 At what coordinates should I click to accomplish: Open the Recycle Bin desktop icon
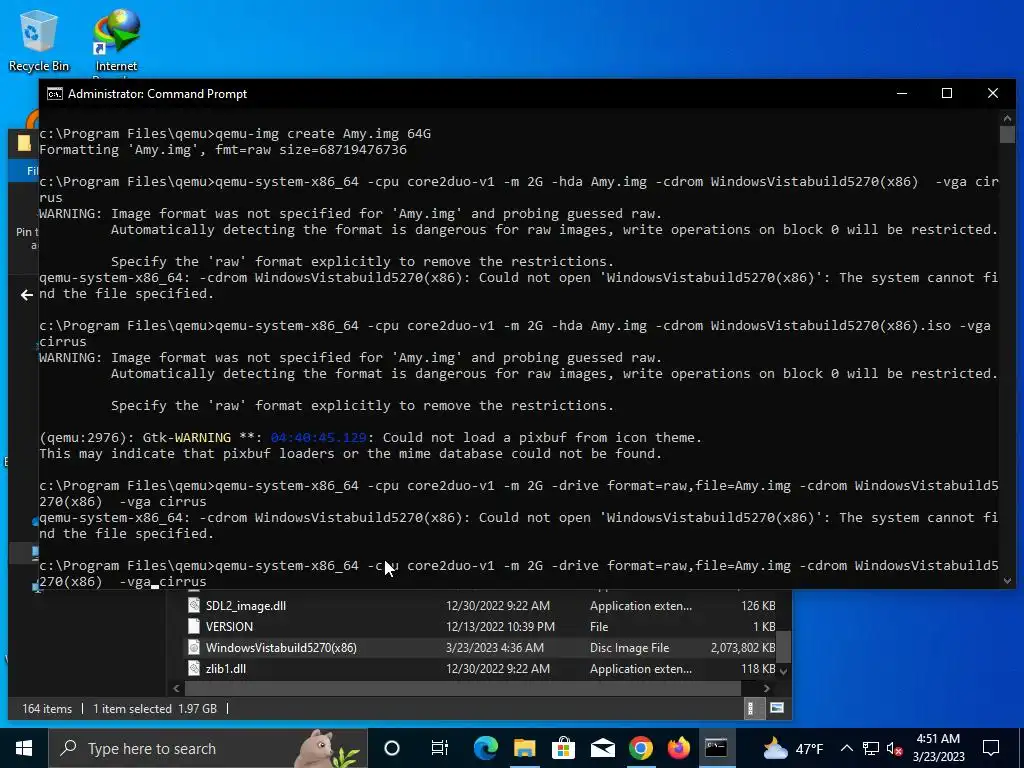(x=38, y=40)
